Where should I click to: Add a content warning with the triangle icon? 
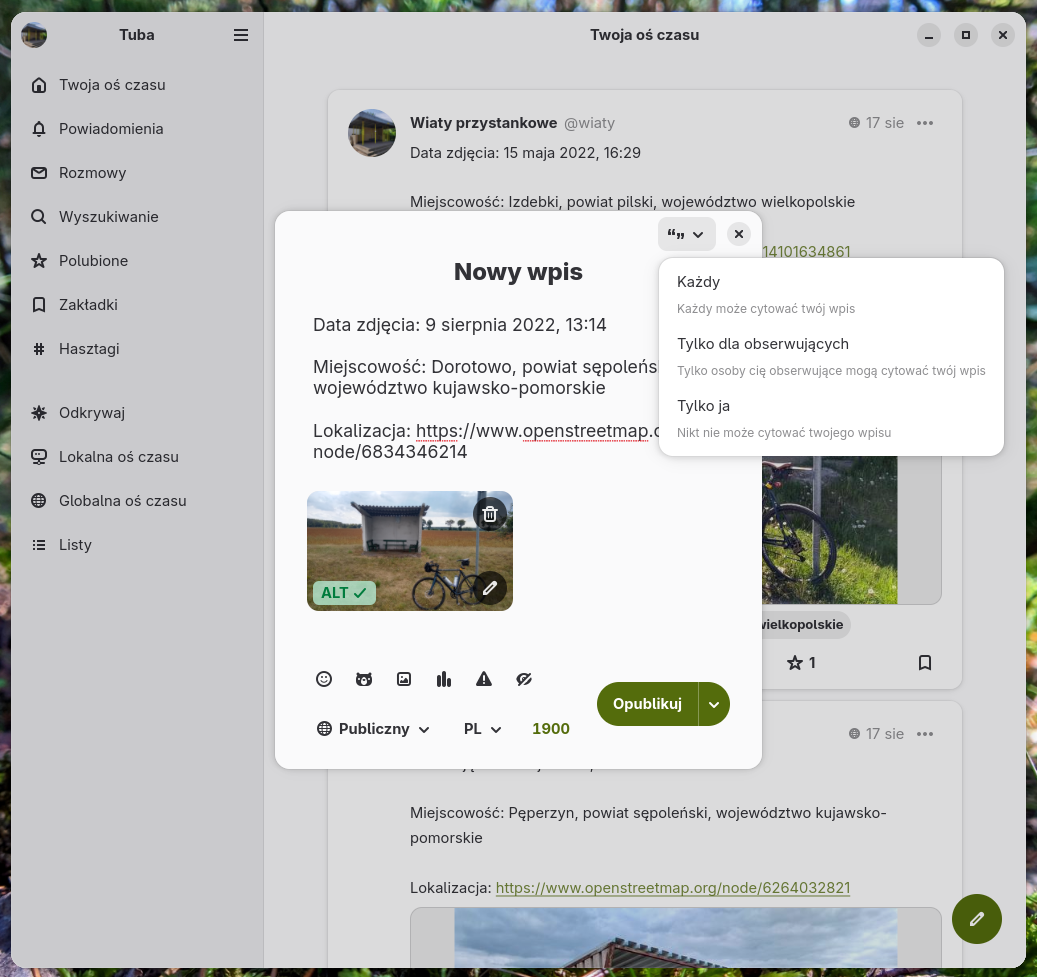point(484,679)
